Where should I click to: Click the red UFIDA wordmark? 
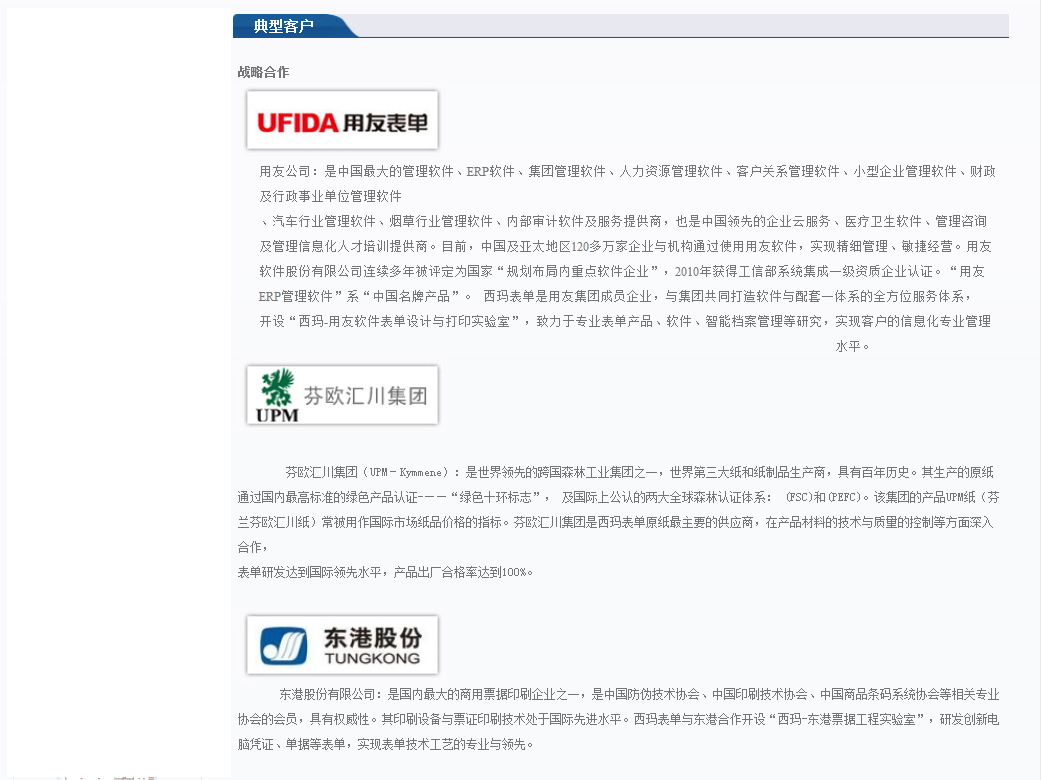298,122
